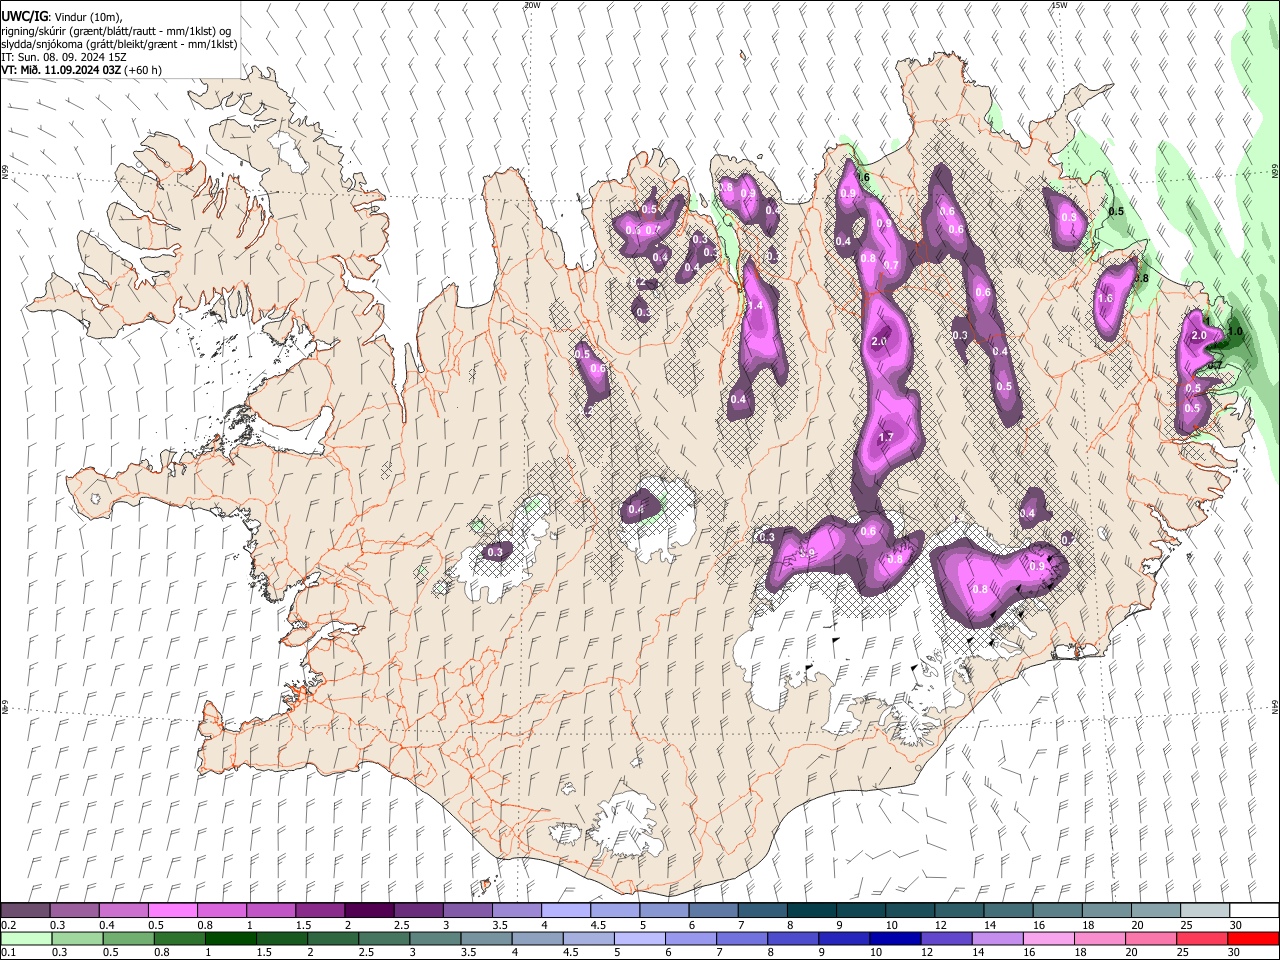
Task: Click the '64N' latitude label on the right edge
Action: coord(1275,707)
